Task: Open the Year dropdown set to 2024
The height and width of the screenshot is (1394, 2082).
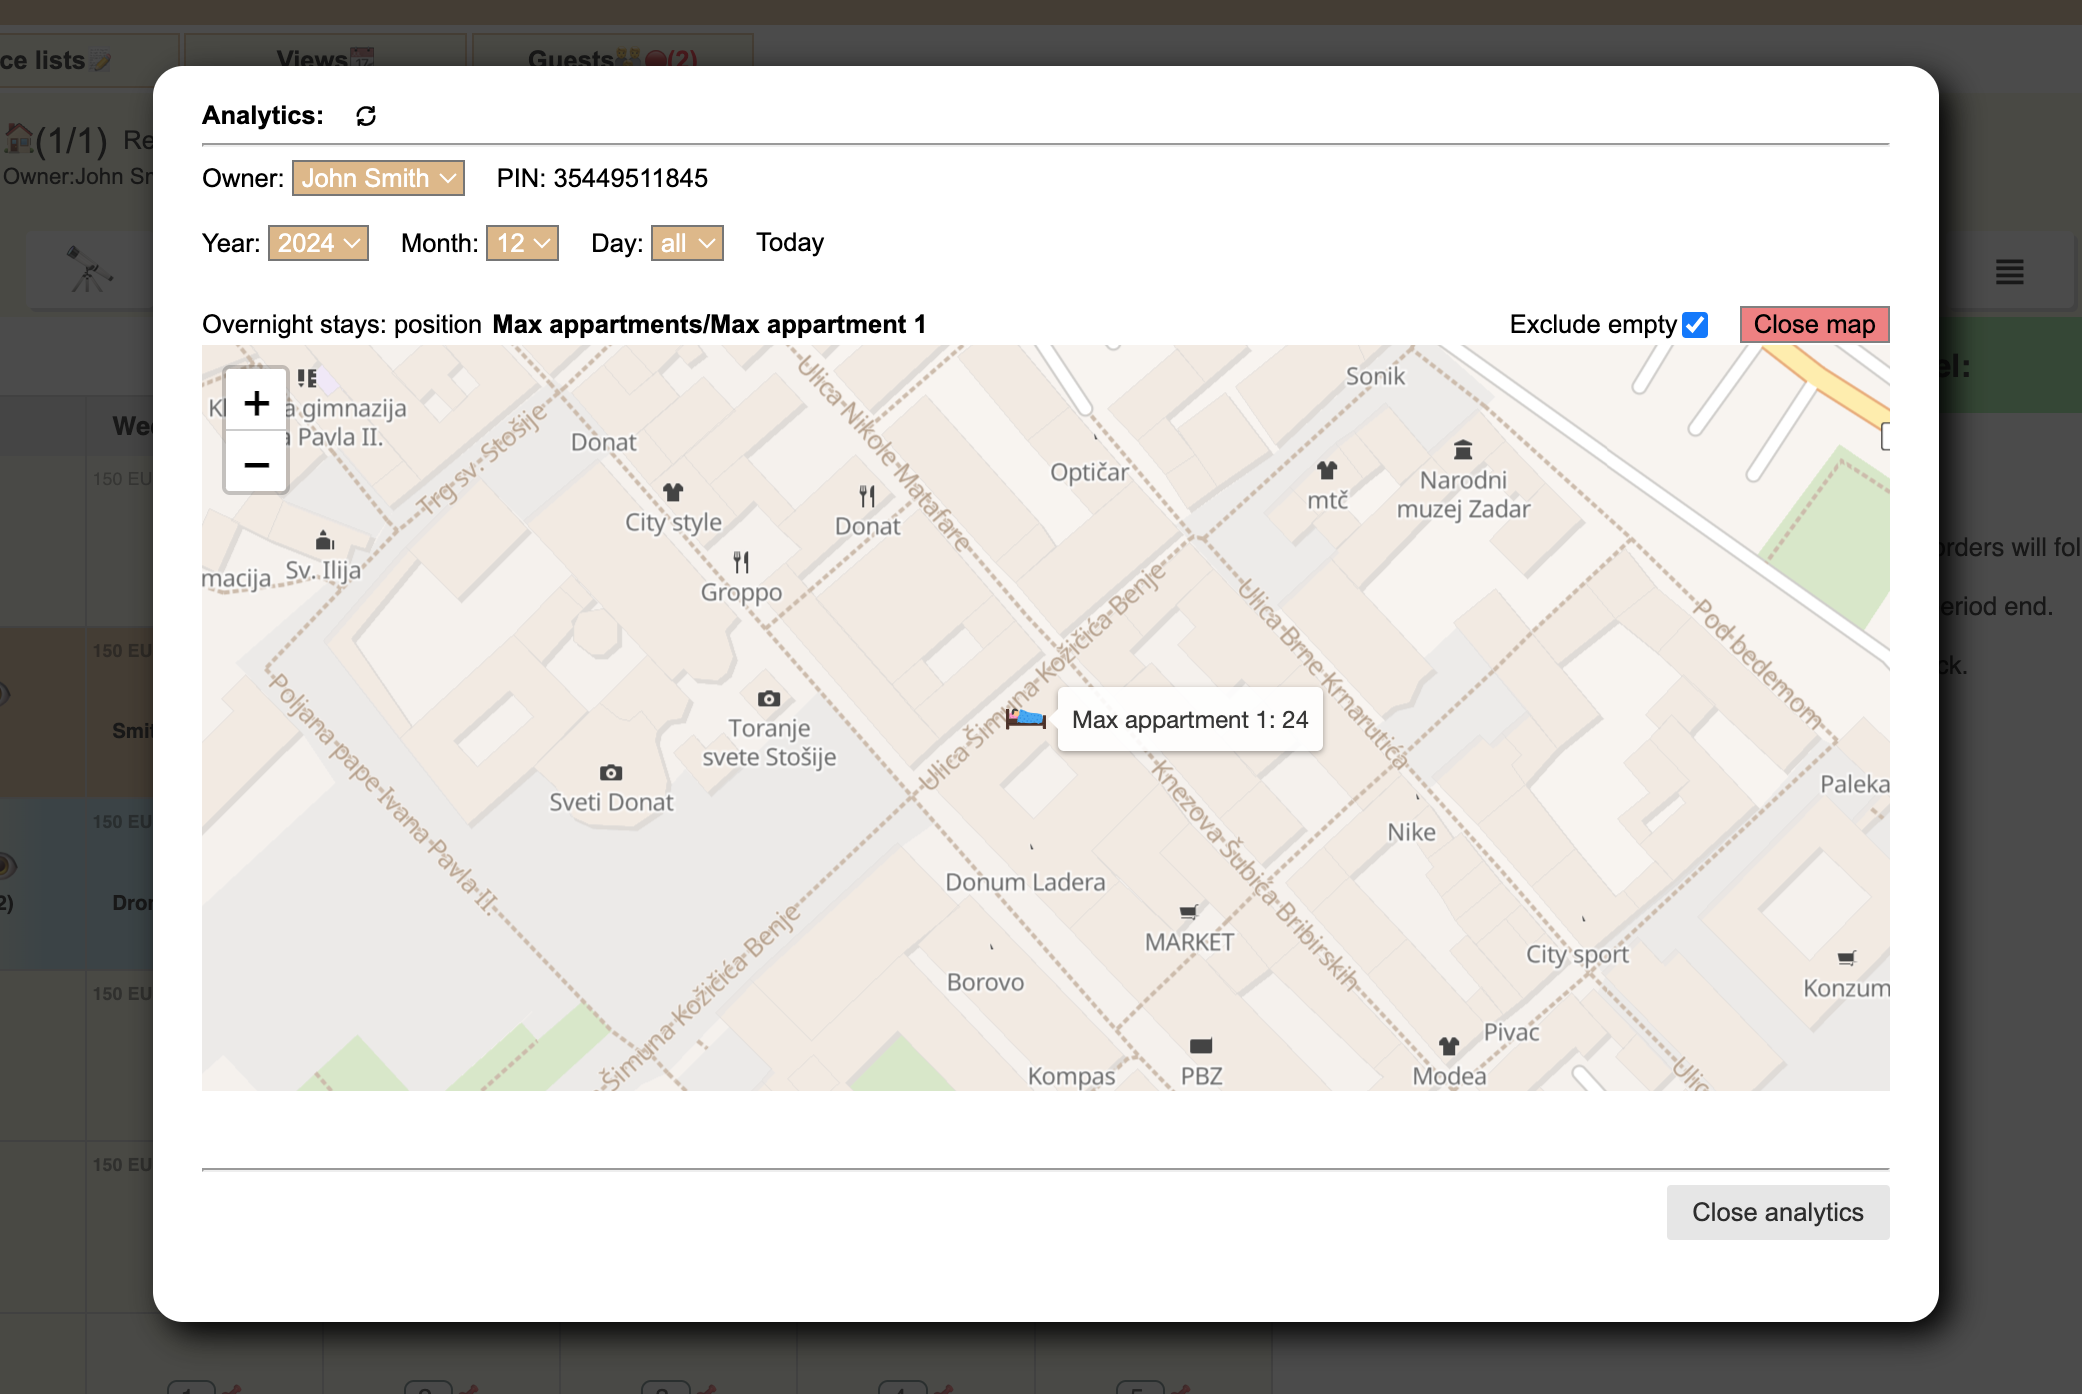Action: click(x=318, y=243)
